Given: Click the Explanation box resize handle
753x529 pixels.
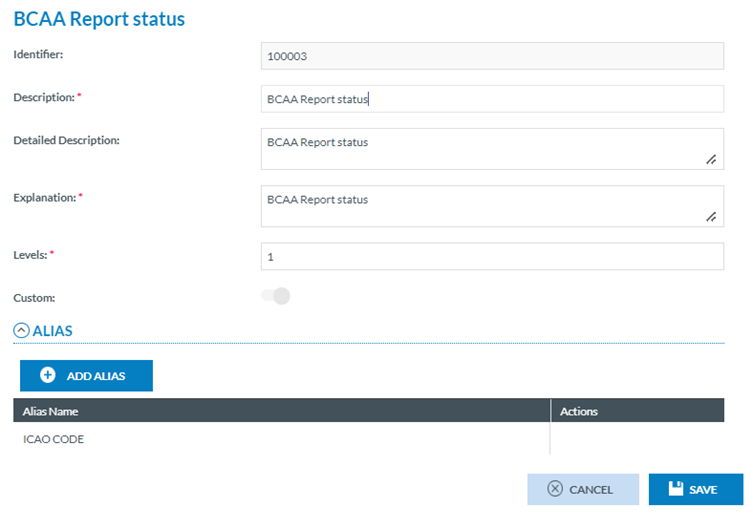Looking at the screenshot, I should click(x=711, y=216).
